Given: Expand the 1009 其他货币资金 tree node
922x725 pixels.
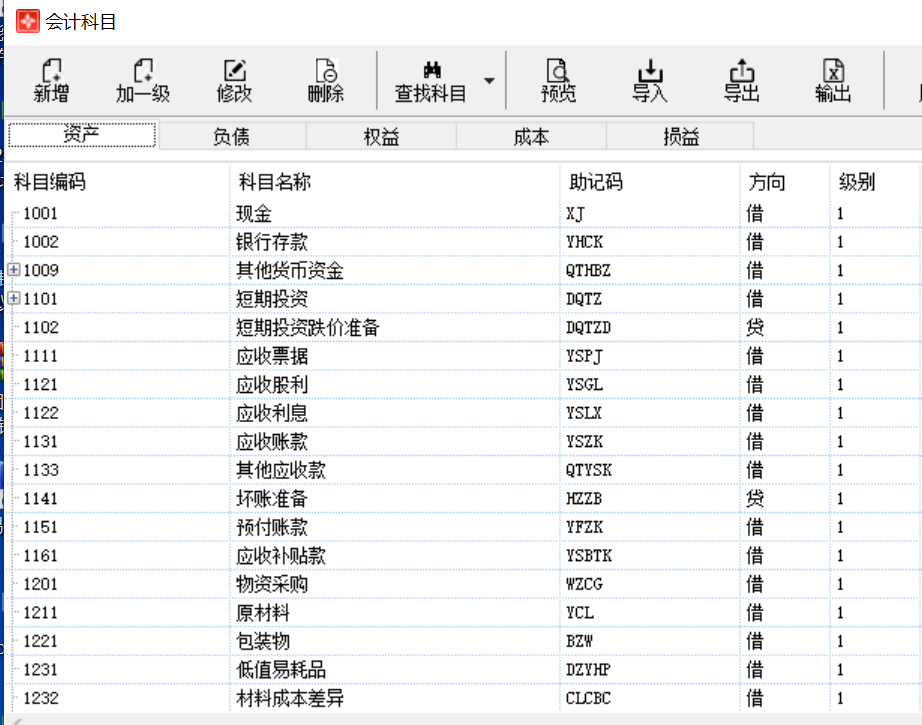Looking at the screenshot, I should 14,269.
